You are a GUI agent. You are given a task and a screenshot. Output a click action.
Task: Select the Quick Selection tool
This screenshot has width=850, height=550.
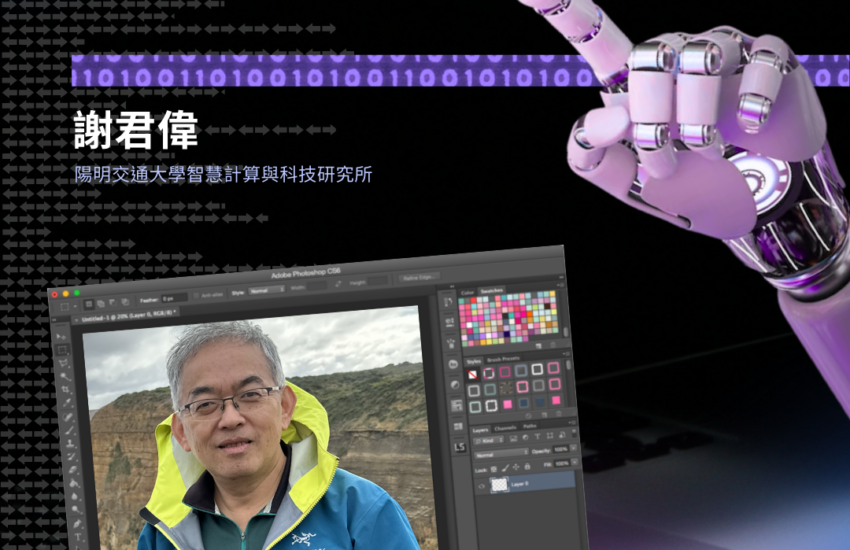[x=65, y=376]
